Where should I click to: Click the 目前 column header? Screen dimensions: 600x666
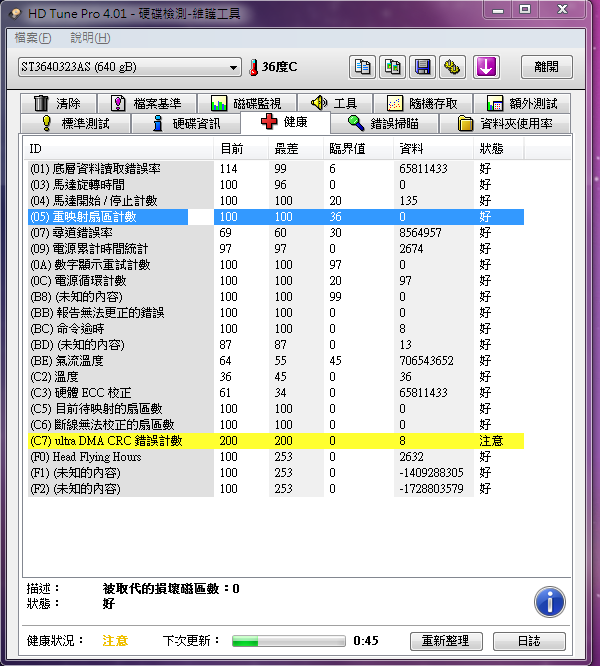click(x=241, y=149)
